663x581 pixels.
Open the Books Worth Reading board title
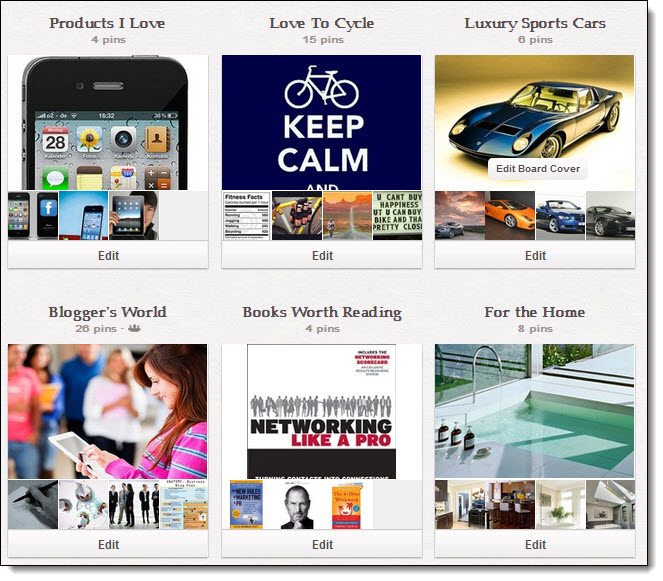point(322,312)
